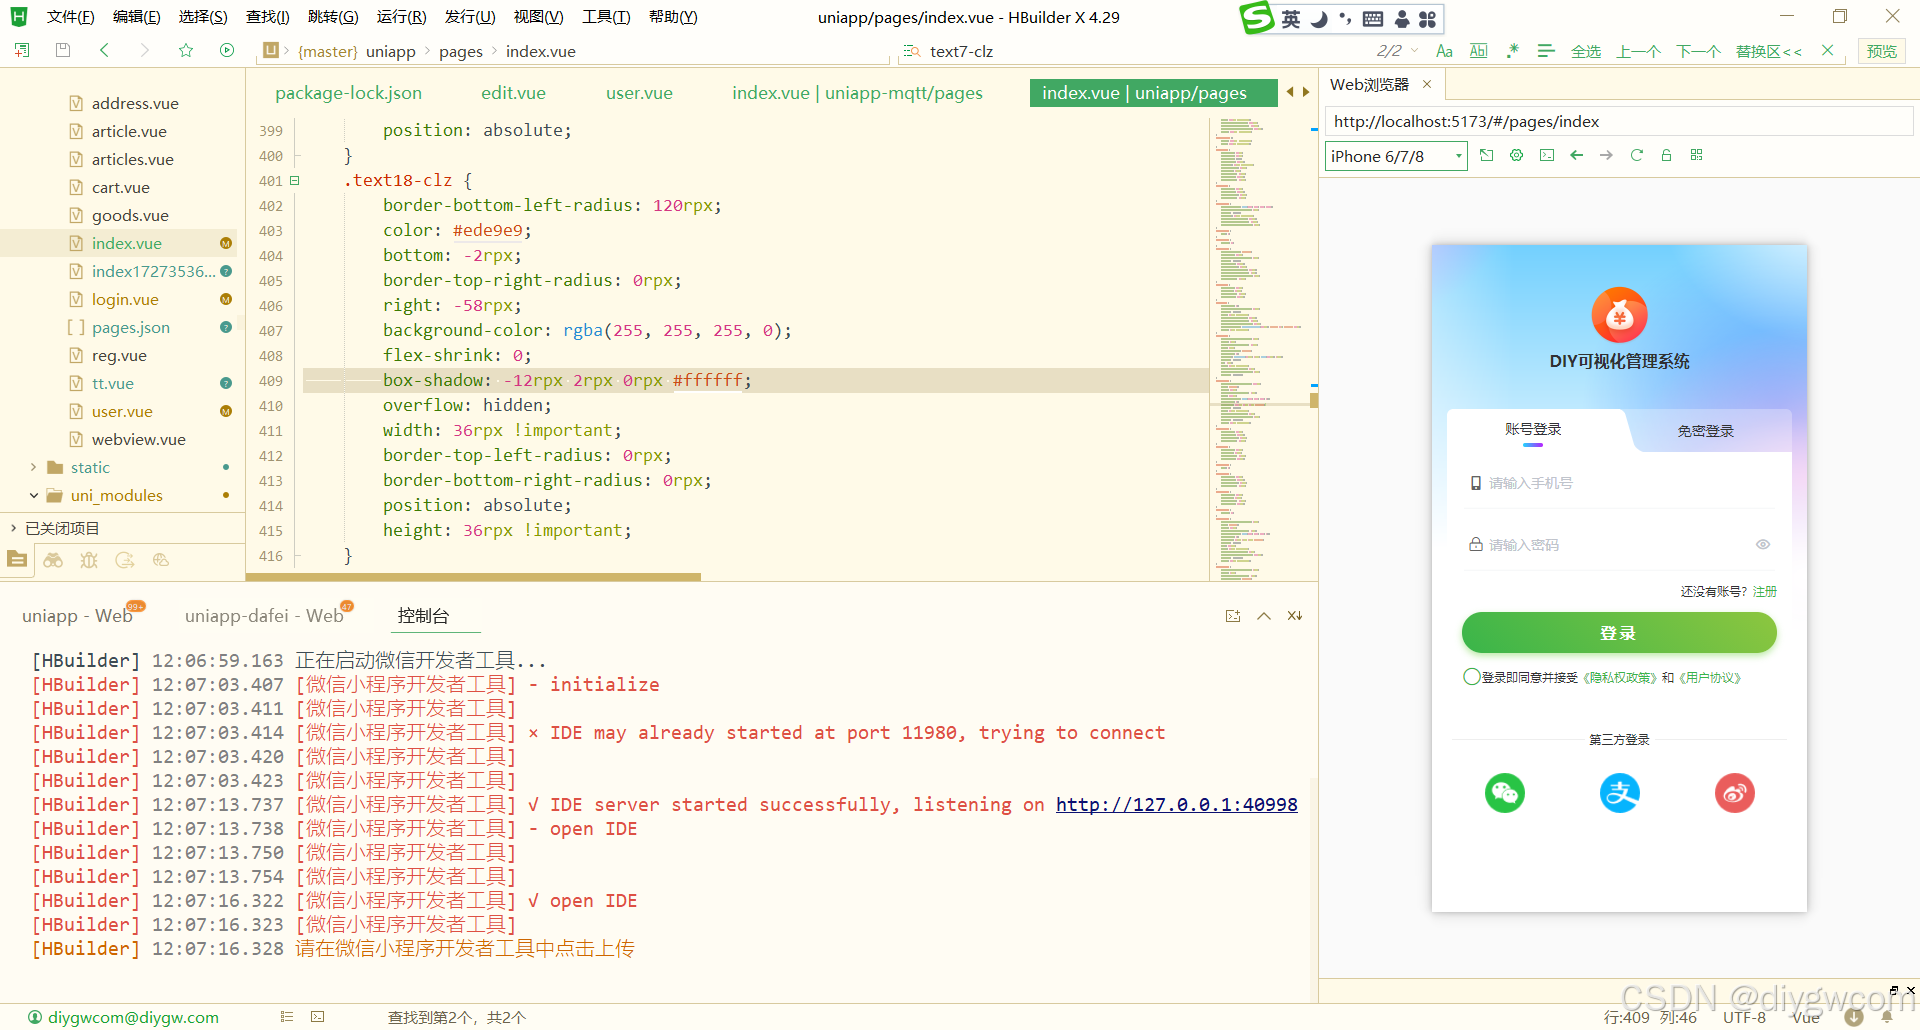Open browser console devtools icon
The image size is (1920, 1030).
pos(1547,155)
